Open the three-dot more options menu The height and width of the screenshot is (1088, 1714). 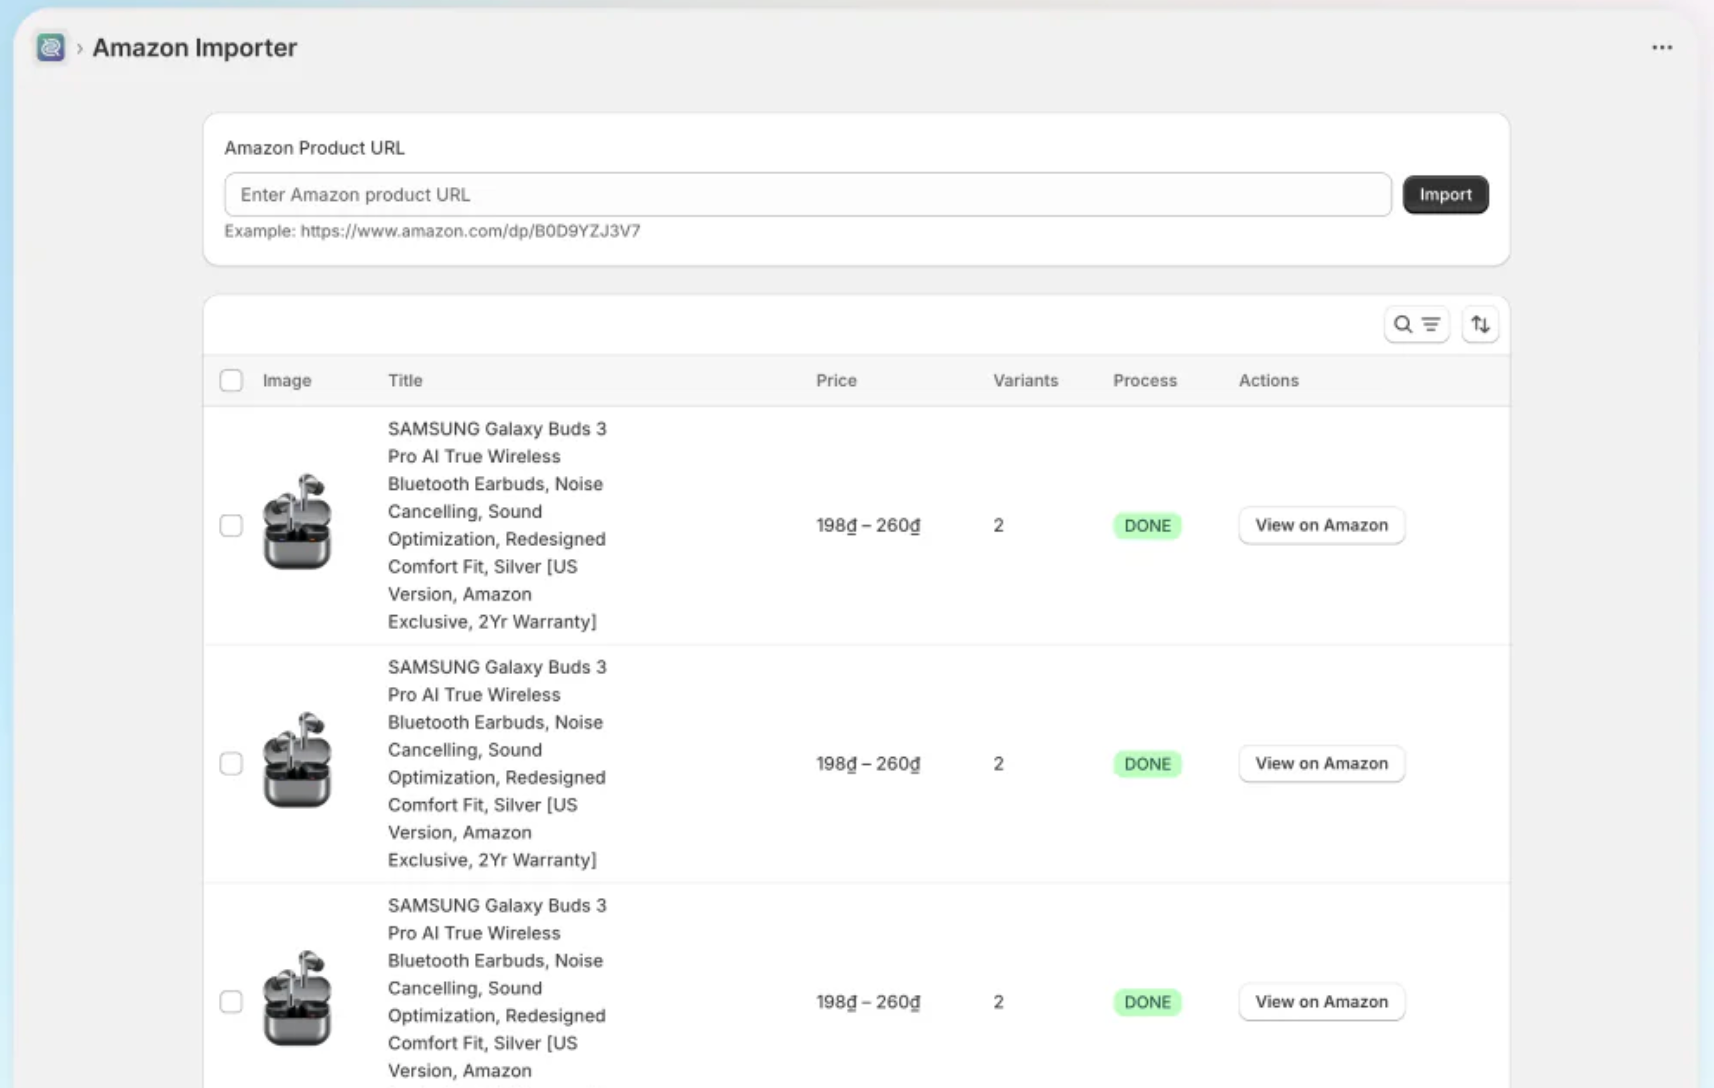(x=1662, y=47)
